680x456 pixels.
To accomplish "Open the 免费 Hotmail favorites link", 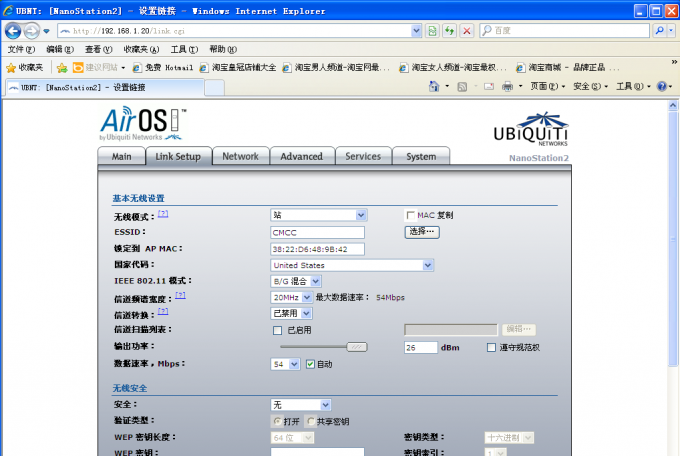I will (x=163, y=68).
